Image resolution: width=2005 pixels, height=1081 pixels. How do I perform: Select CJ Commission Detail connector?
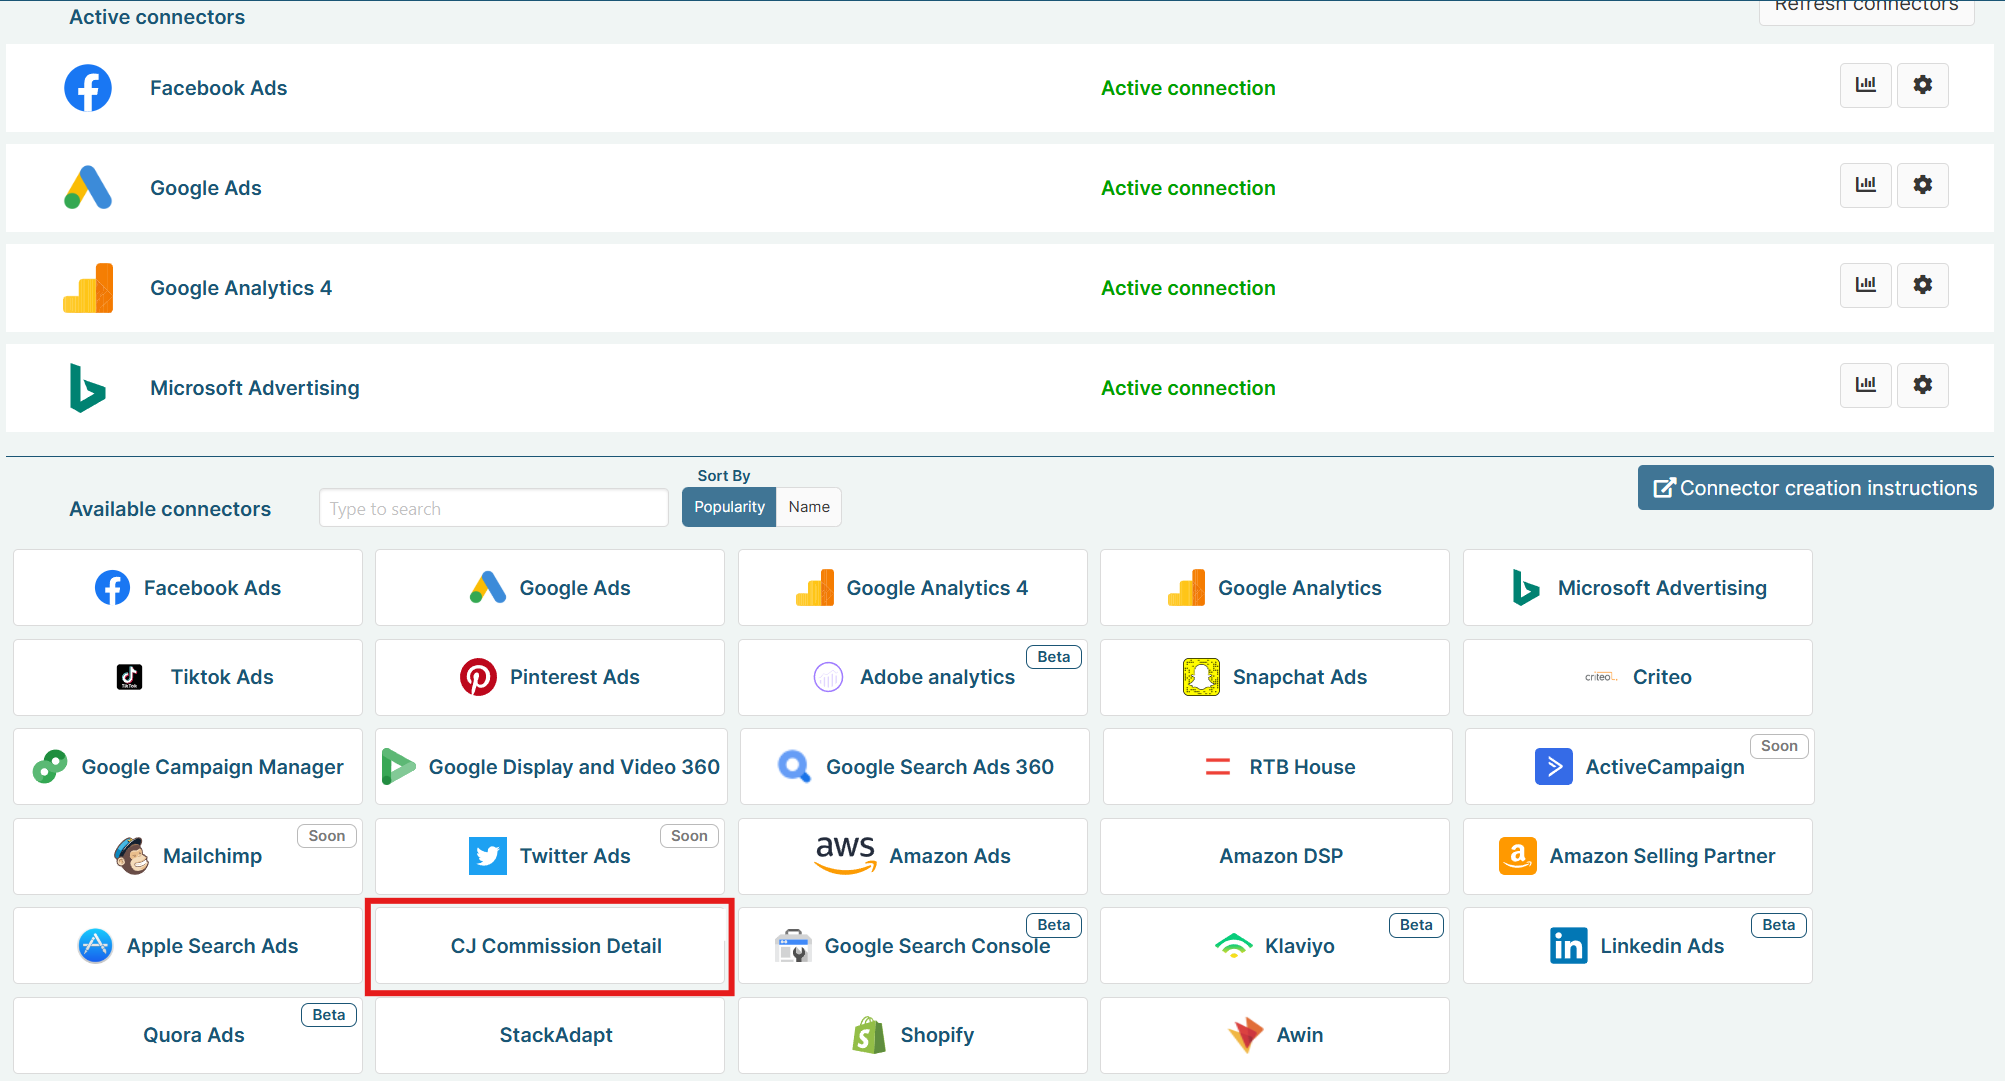click(x=555, y=946)
